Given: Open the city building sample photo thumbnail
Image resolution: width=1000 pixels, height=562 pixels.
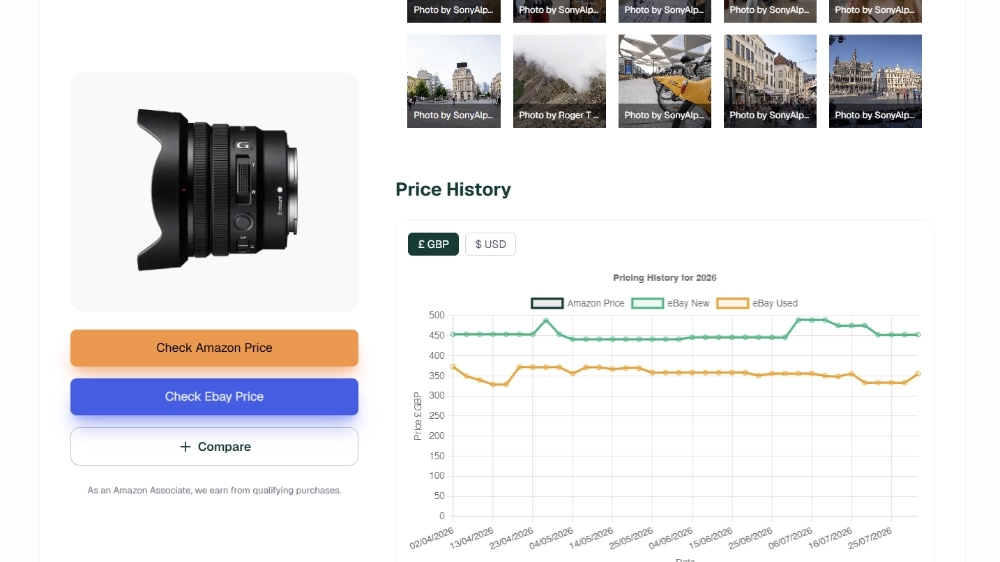Looking at the screenshot, I should point(454,81).
